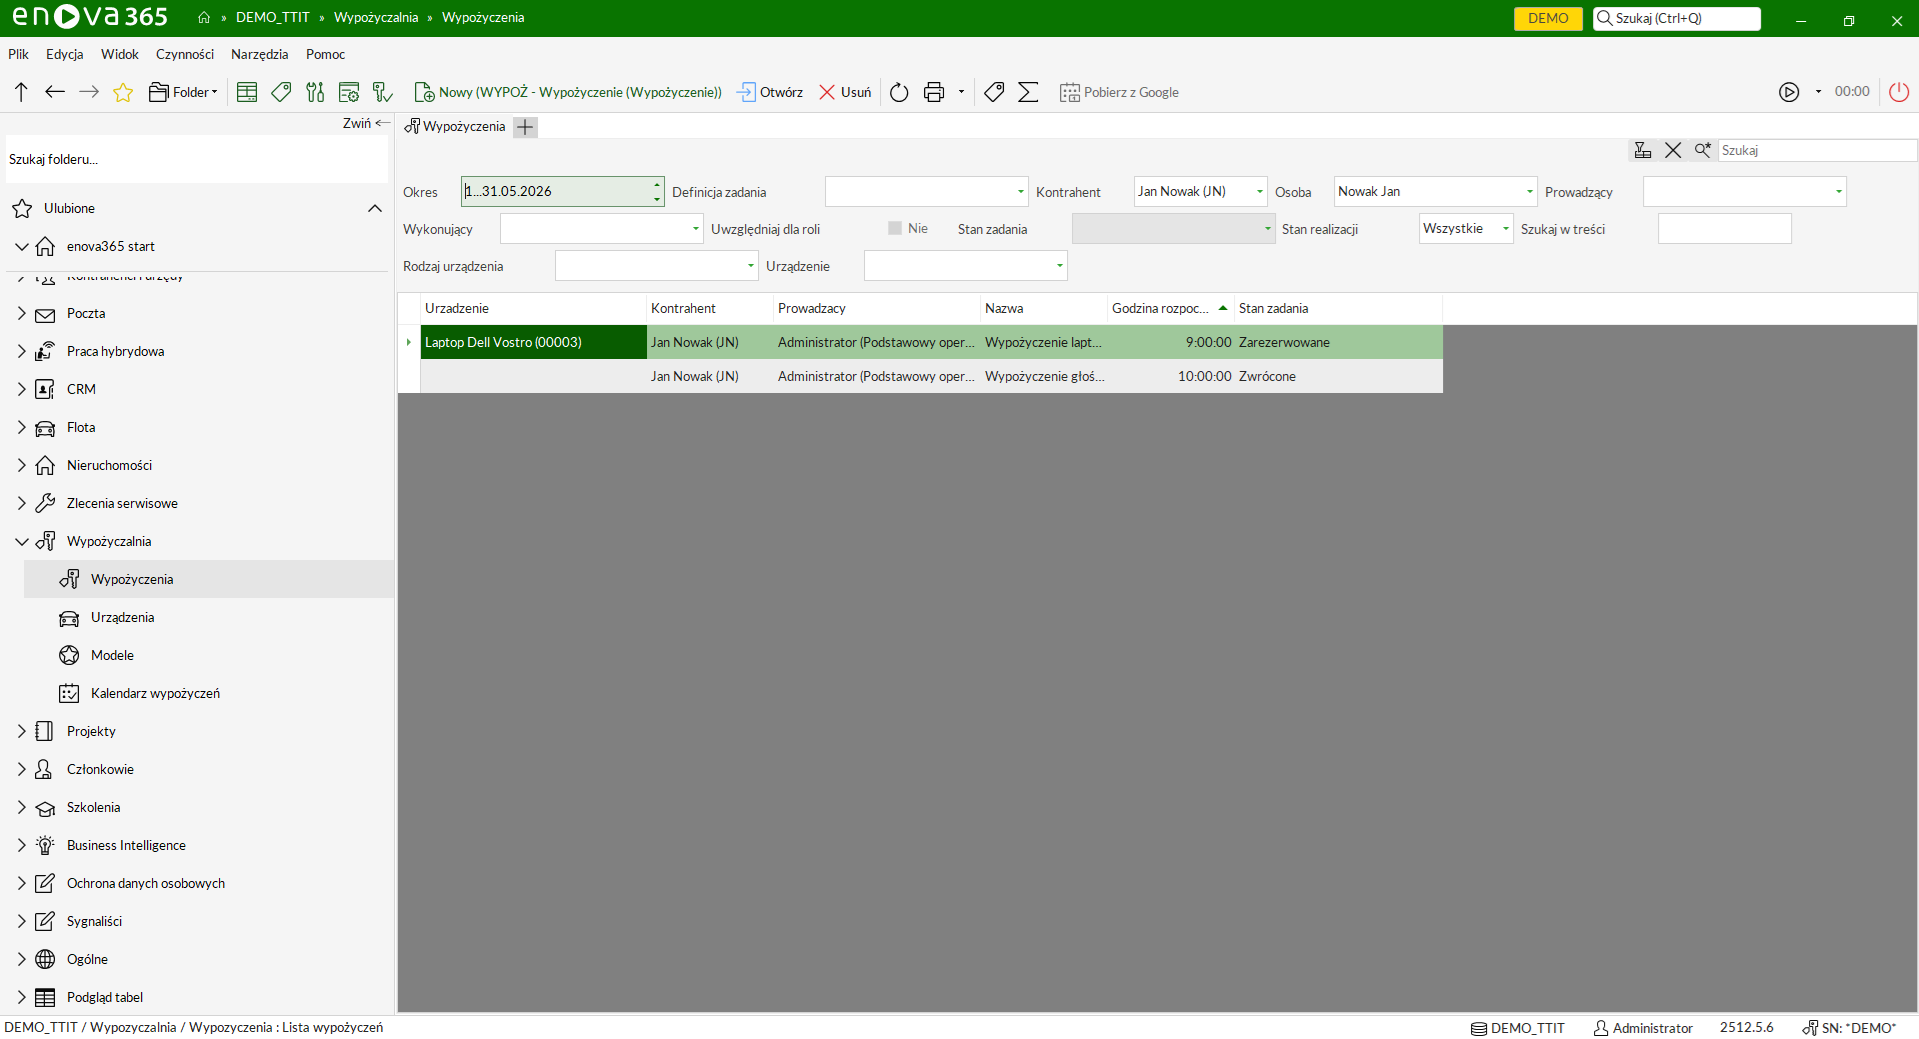The image size is (1919, 1039).
Task: Go back with the left arrow icon
Action: (x=55, y=92)
